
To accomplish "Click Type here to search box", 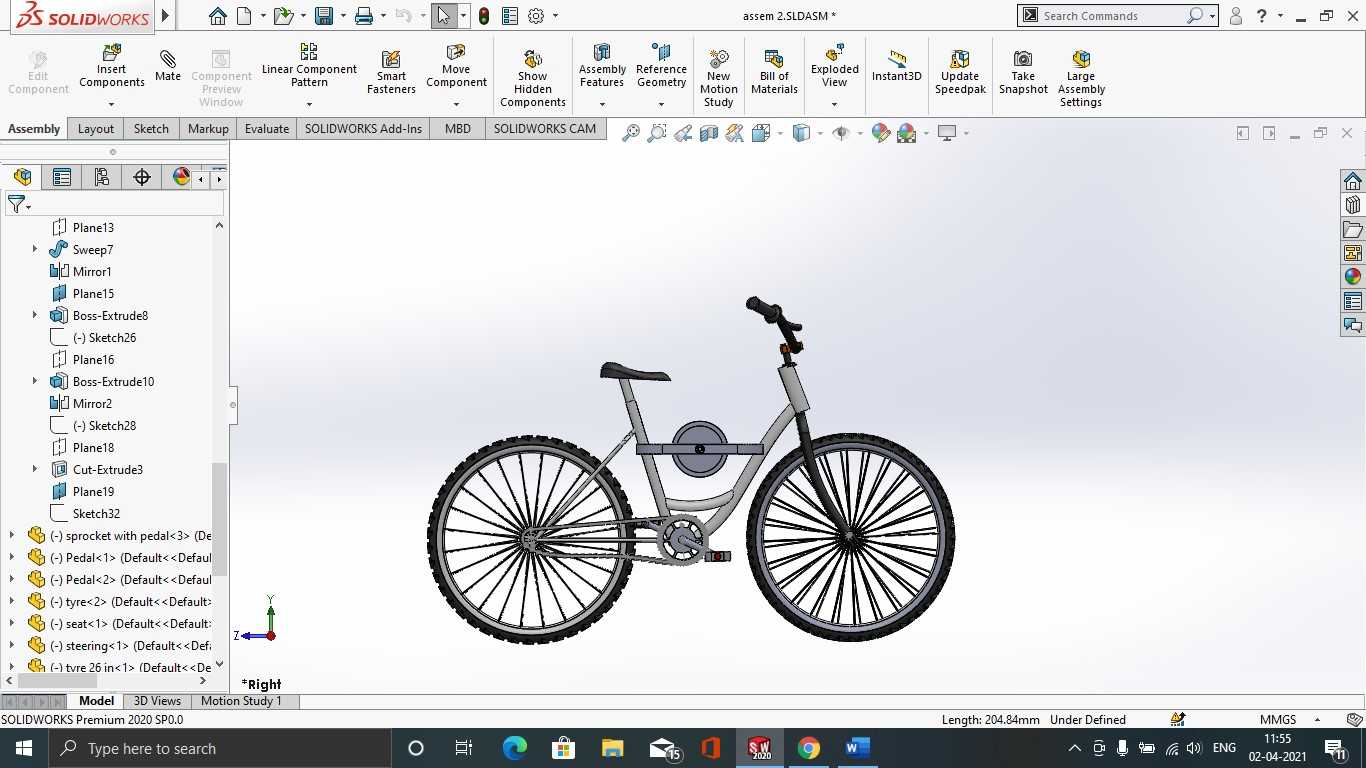I will click(x=219, y=748).
